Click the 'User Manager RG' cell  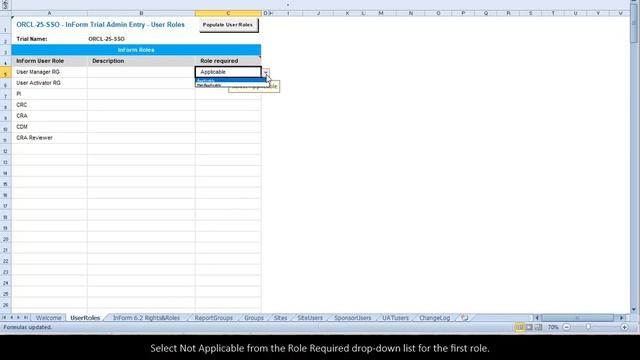click(x=49, y=72)
